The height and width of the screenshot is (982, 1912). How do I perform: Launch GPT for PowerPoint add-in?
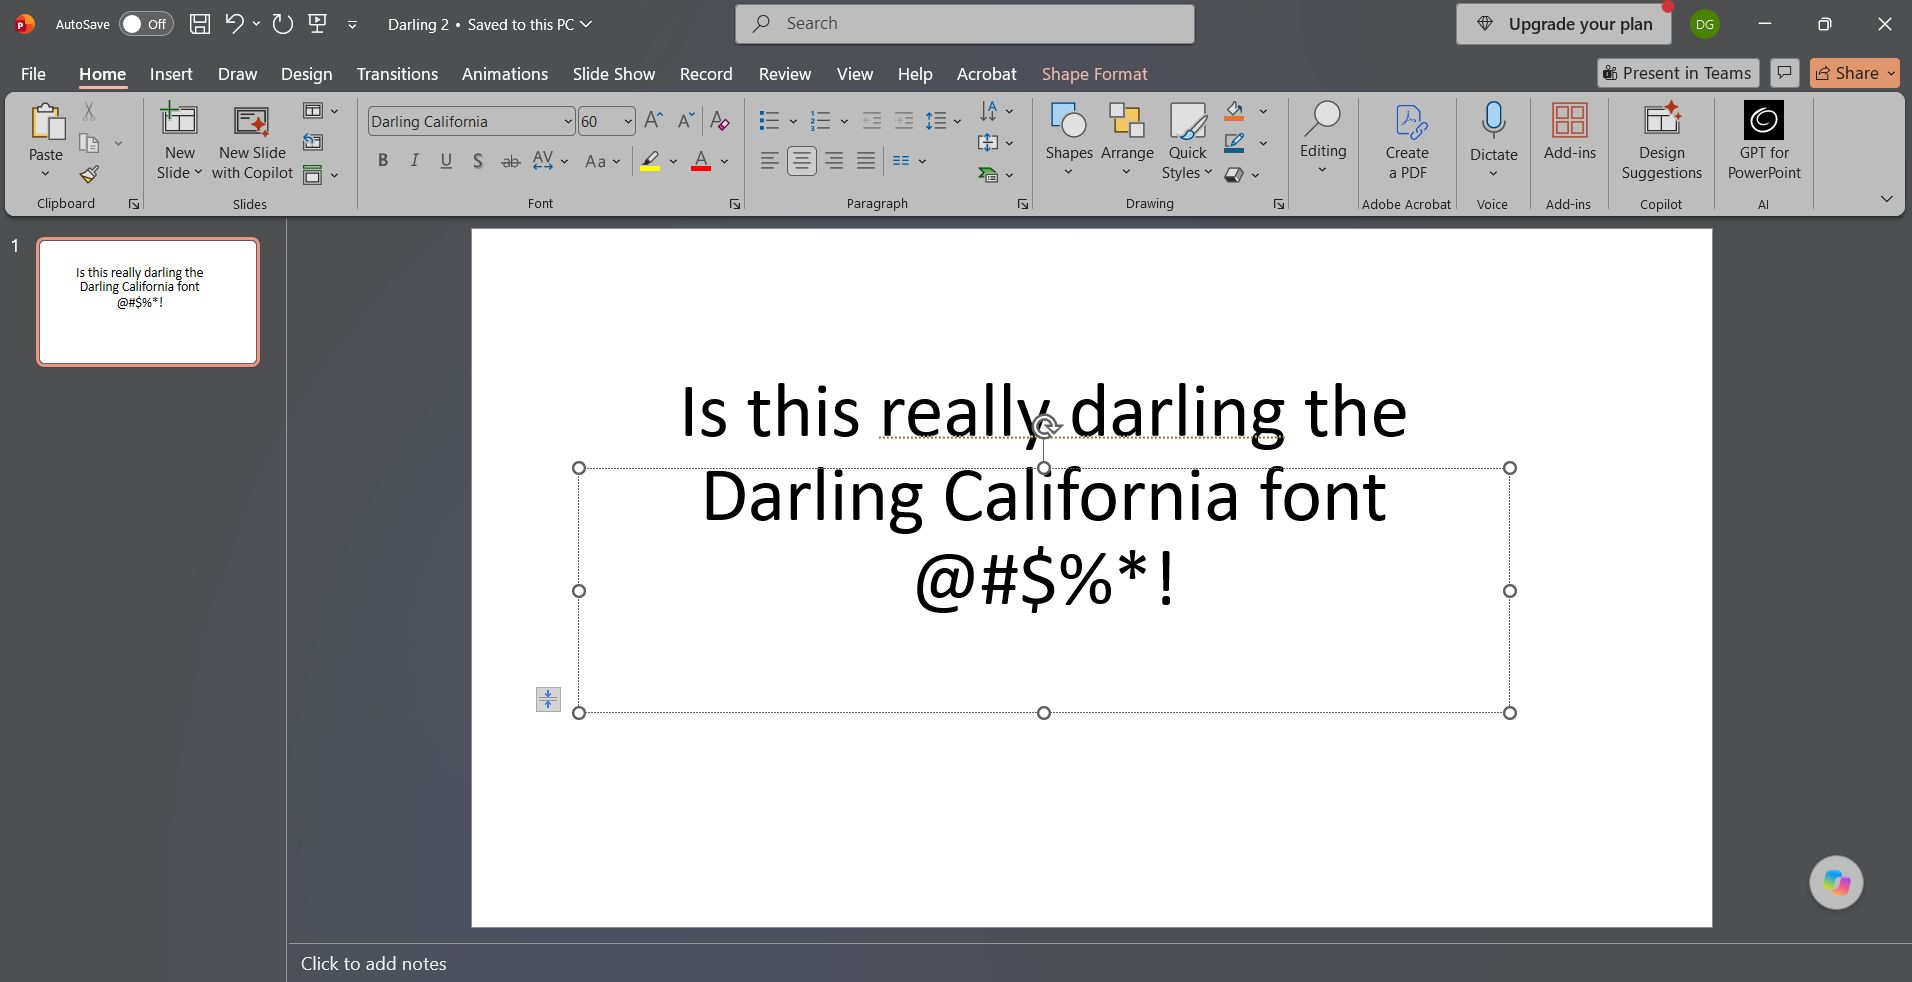tap(1764, 120)
